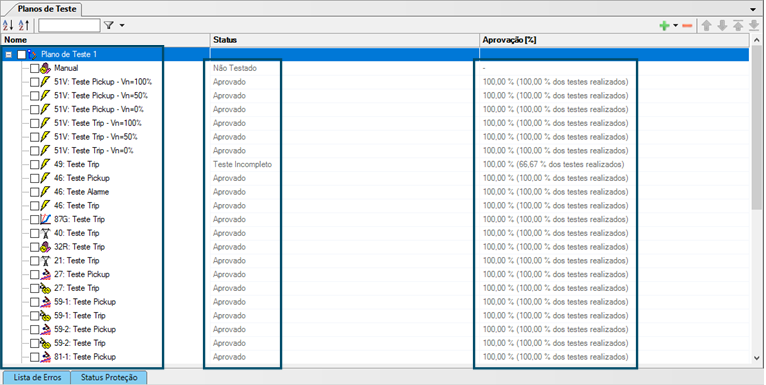
Task: Open the filter options dropdown arrow
Action: 122,25
